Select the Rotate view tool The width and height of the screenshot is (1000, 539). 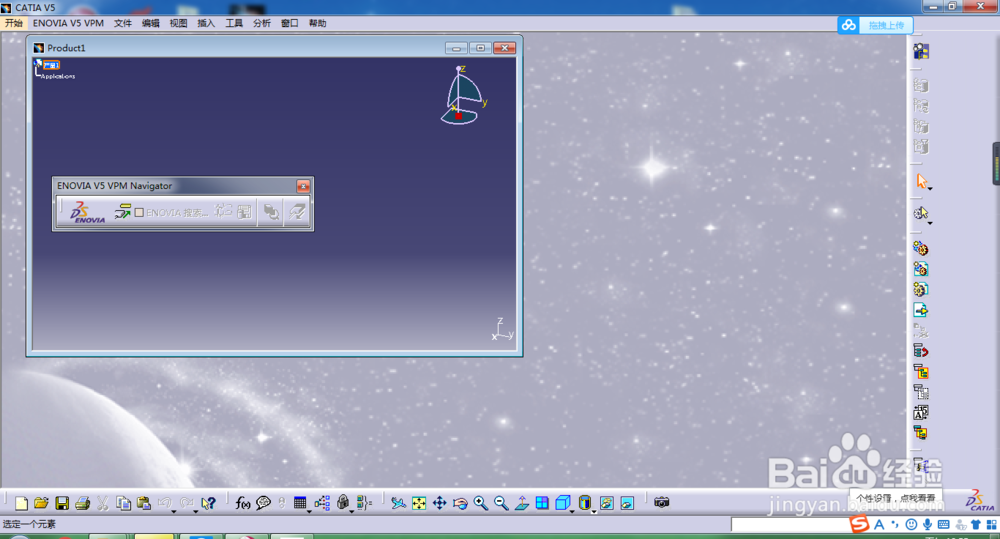[x=460, y=503]
